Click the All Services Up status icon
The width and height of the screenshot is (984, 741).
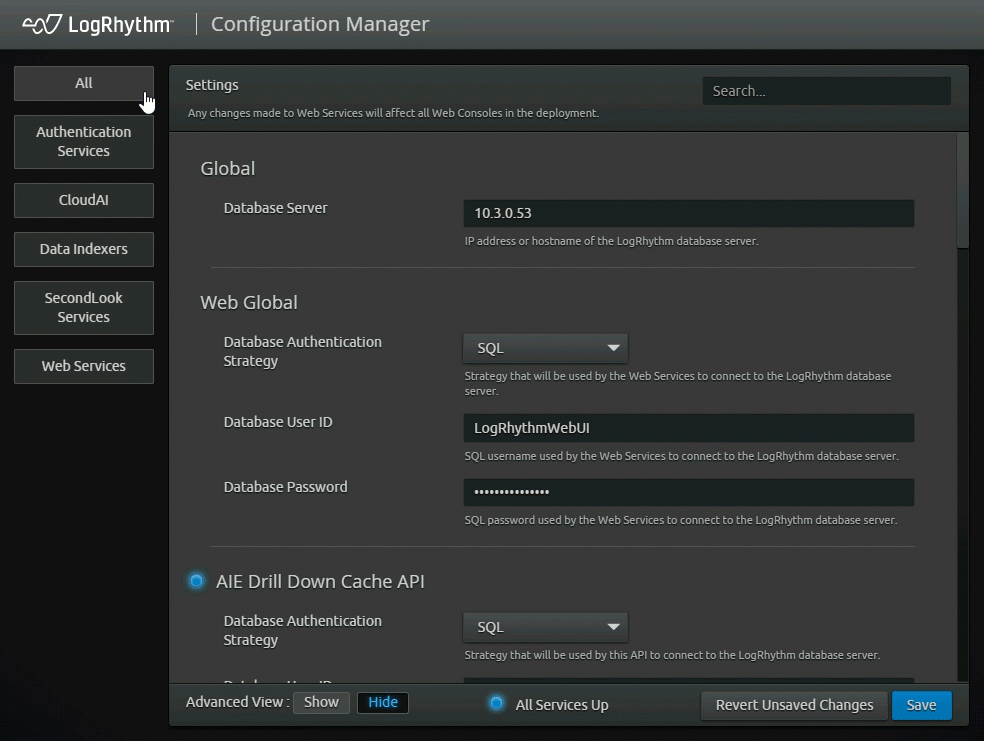496,704
